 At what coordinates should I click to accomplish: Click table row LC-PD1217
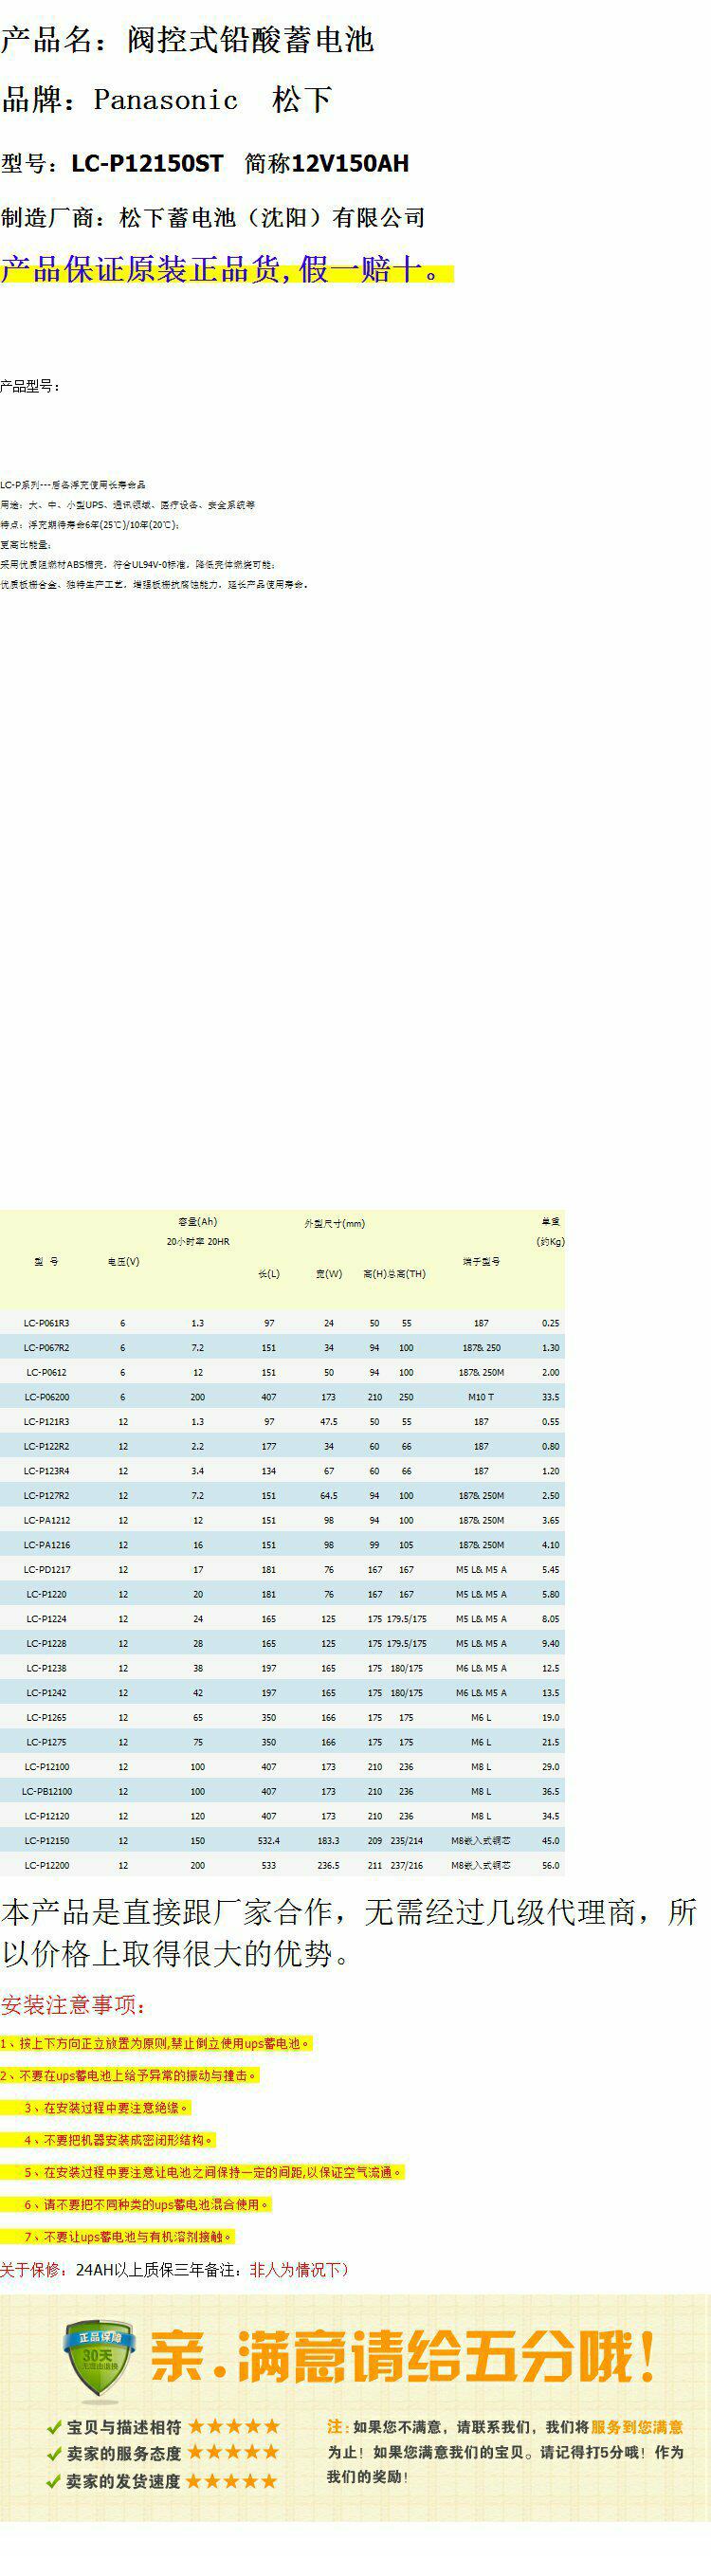[282, 1569]
